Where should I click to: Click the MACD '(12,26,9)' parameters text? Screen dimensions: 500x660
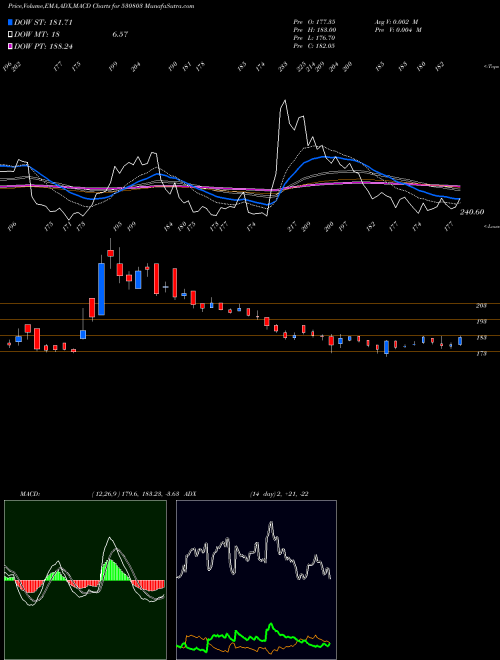[x=104, y=494]
